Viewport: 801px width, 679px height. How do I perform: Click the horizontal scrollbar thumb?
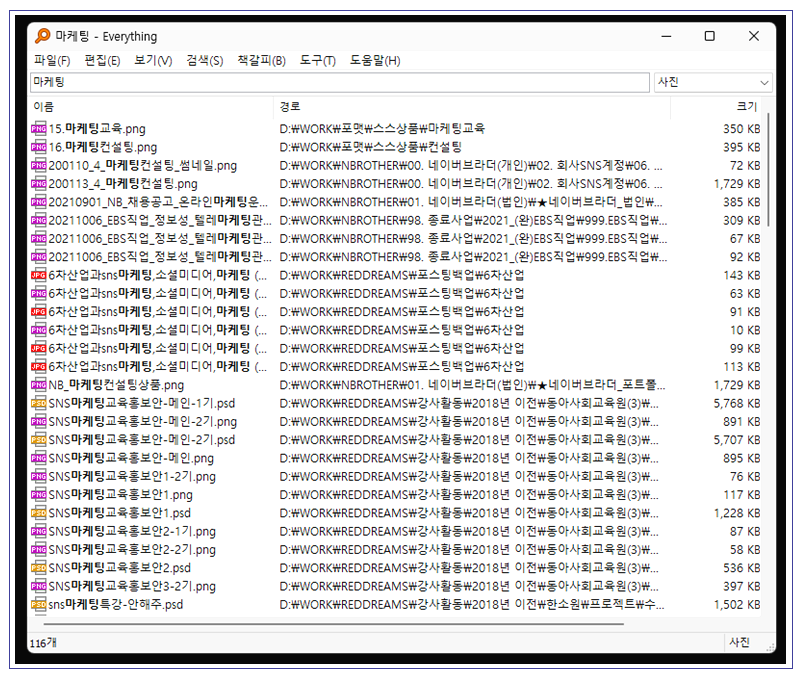(334, 624)
